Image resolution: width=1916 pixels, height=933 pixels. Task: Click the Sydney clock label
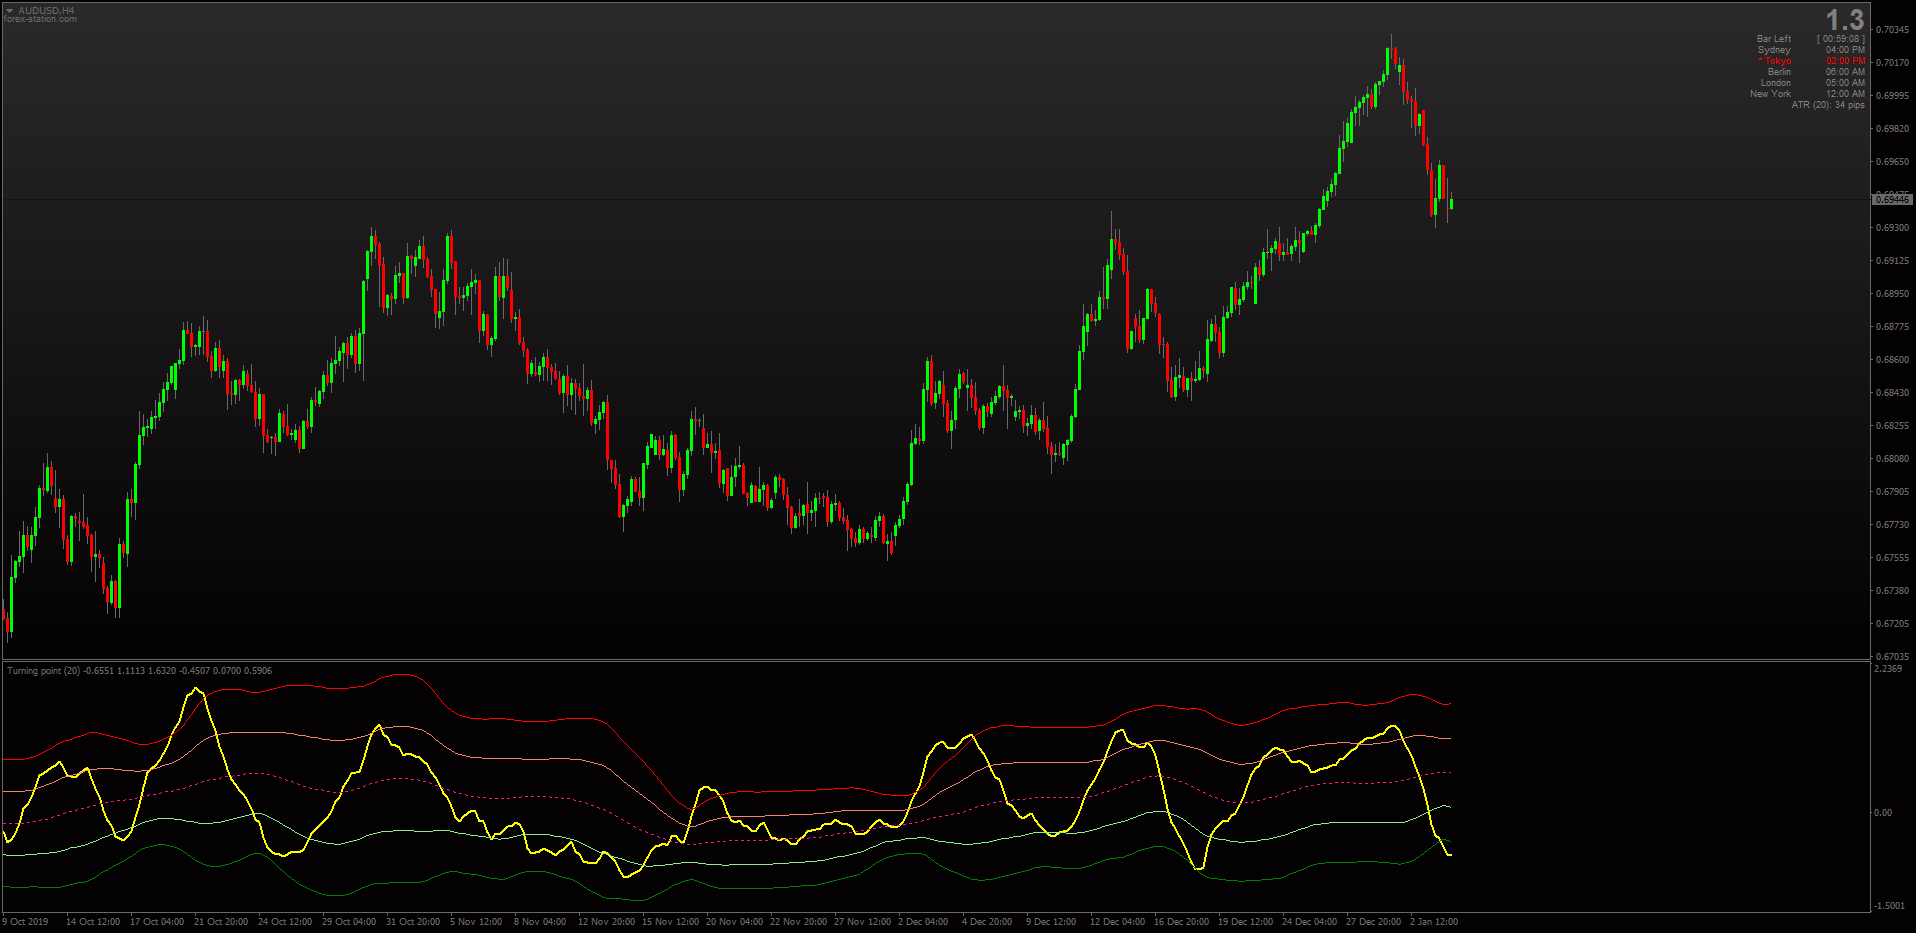(1774, 50)
